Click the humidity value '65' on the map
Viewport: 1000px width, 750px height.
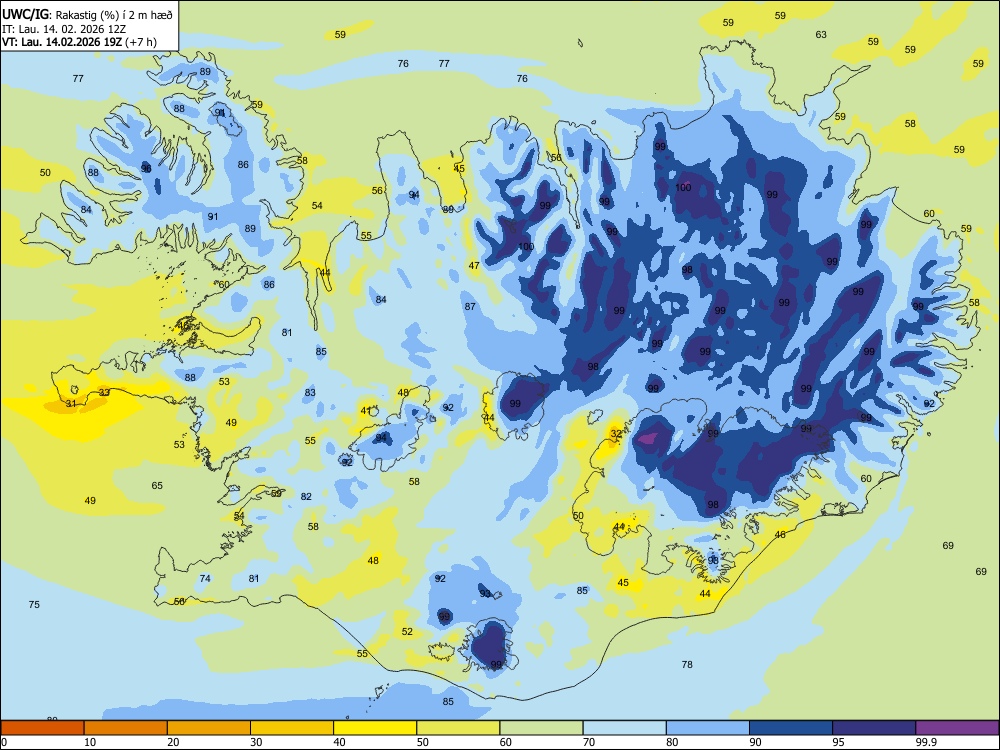(157, 485)
